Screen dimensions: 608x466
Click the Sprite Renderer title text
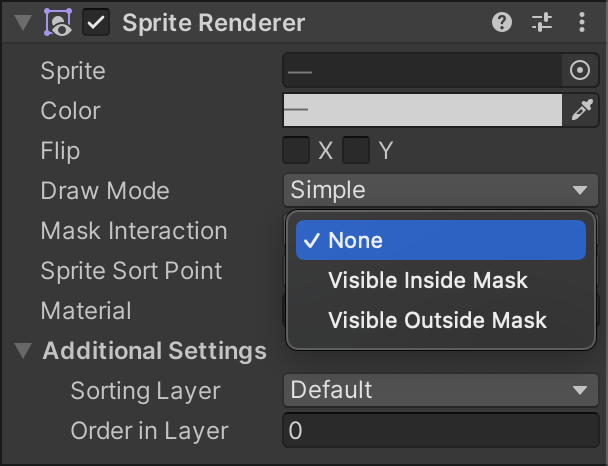tap(214, 22)
